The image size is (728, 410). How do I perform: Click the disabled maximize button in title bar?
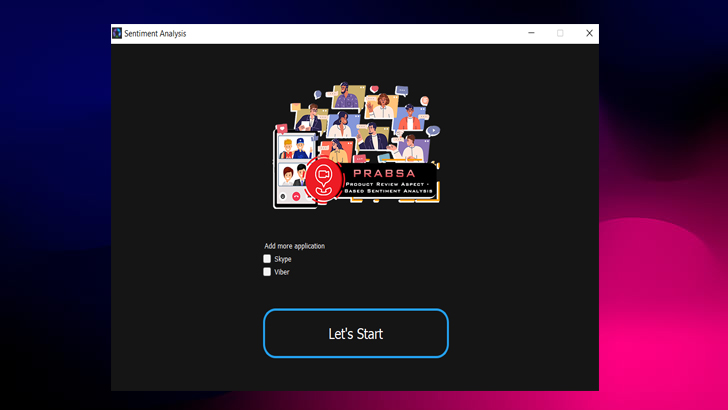[x=560, y=33]
